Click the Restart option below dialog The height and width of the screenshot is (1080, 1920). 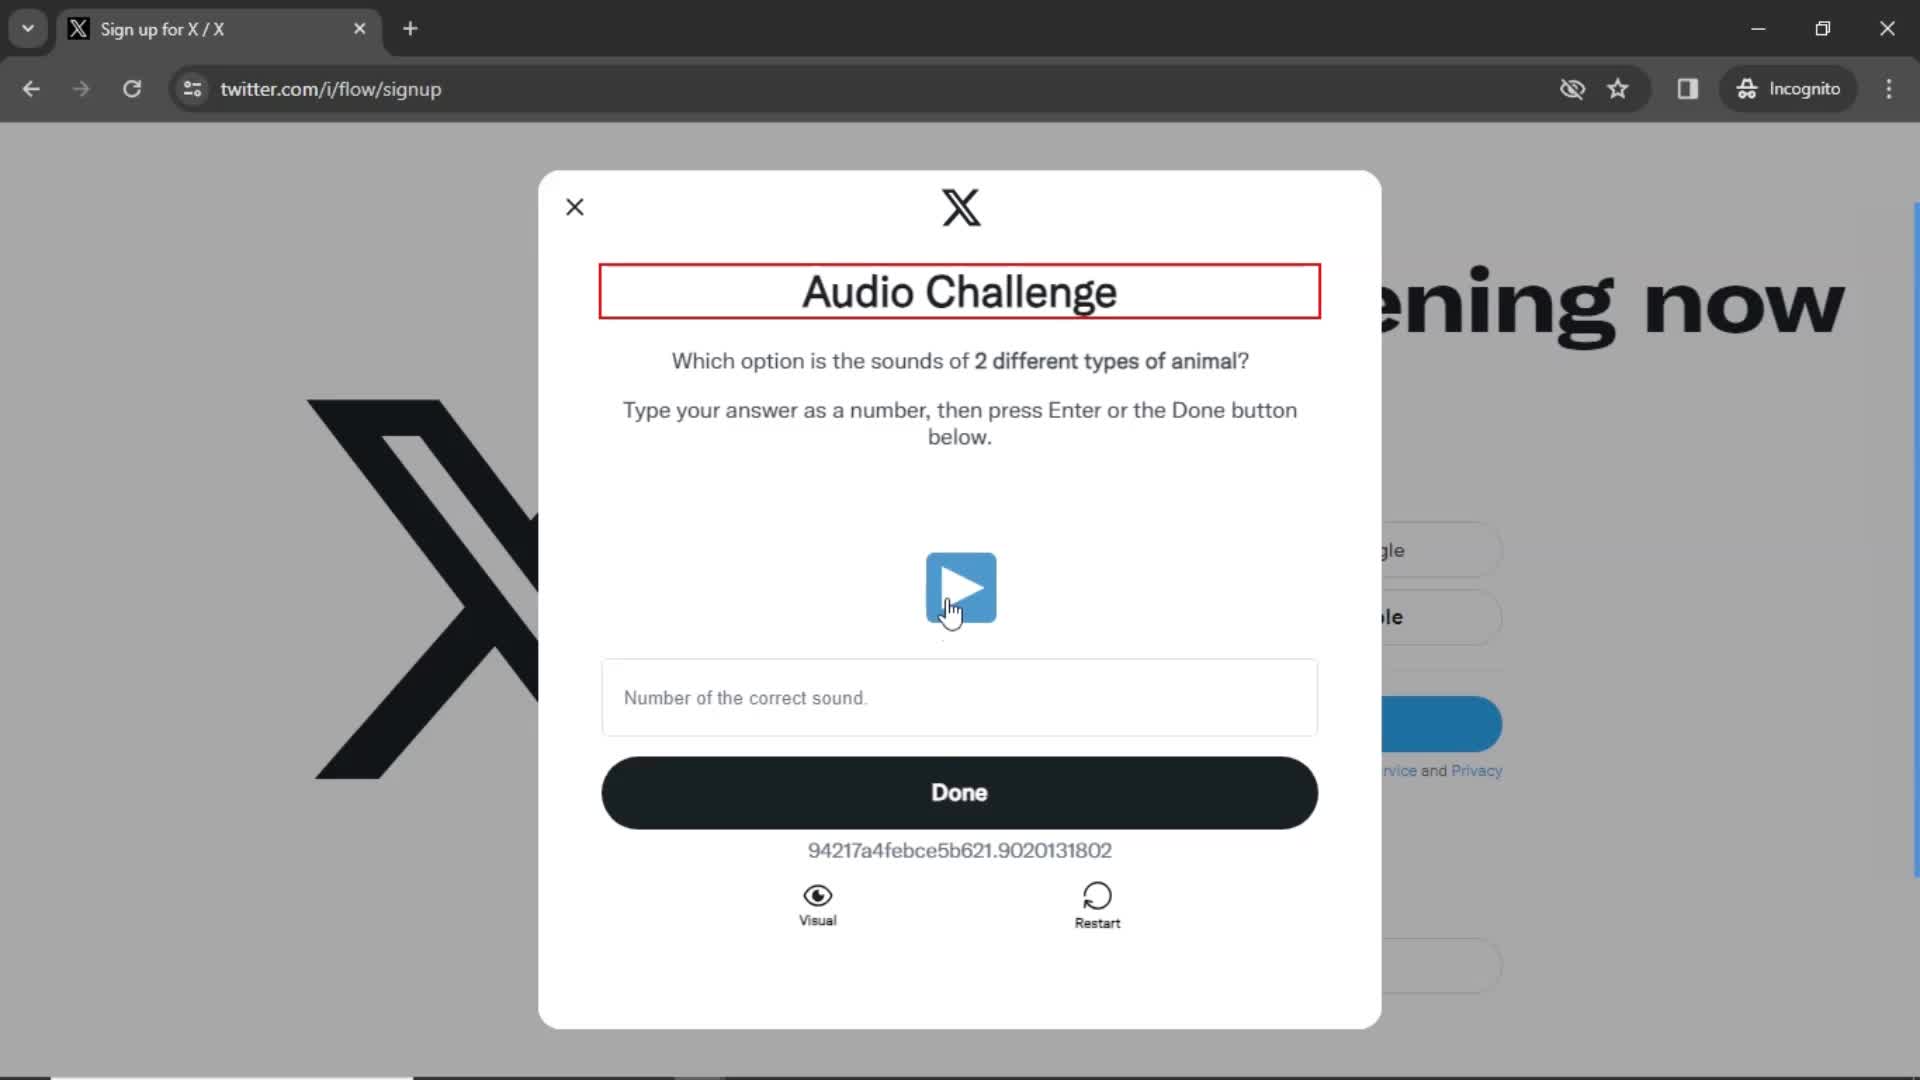click(x=1098, y=905)
